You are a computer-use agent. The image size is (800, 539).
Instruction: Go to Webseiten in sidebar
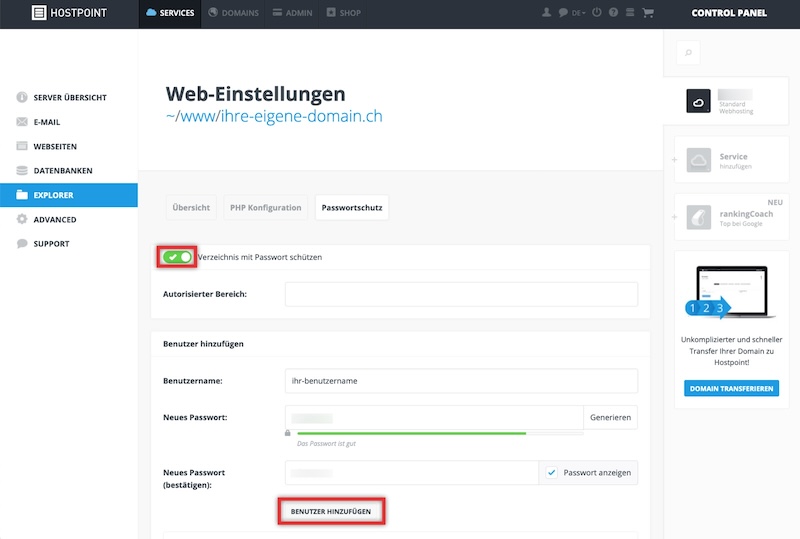pos(69,146)
